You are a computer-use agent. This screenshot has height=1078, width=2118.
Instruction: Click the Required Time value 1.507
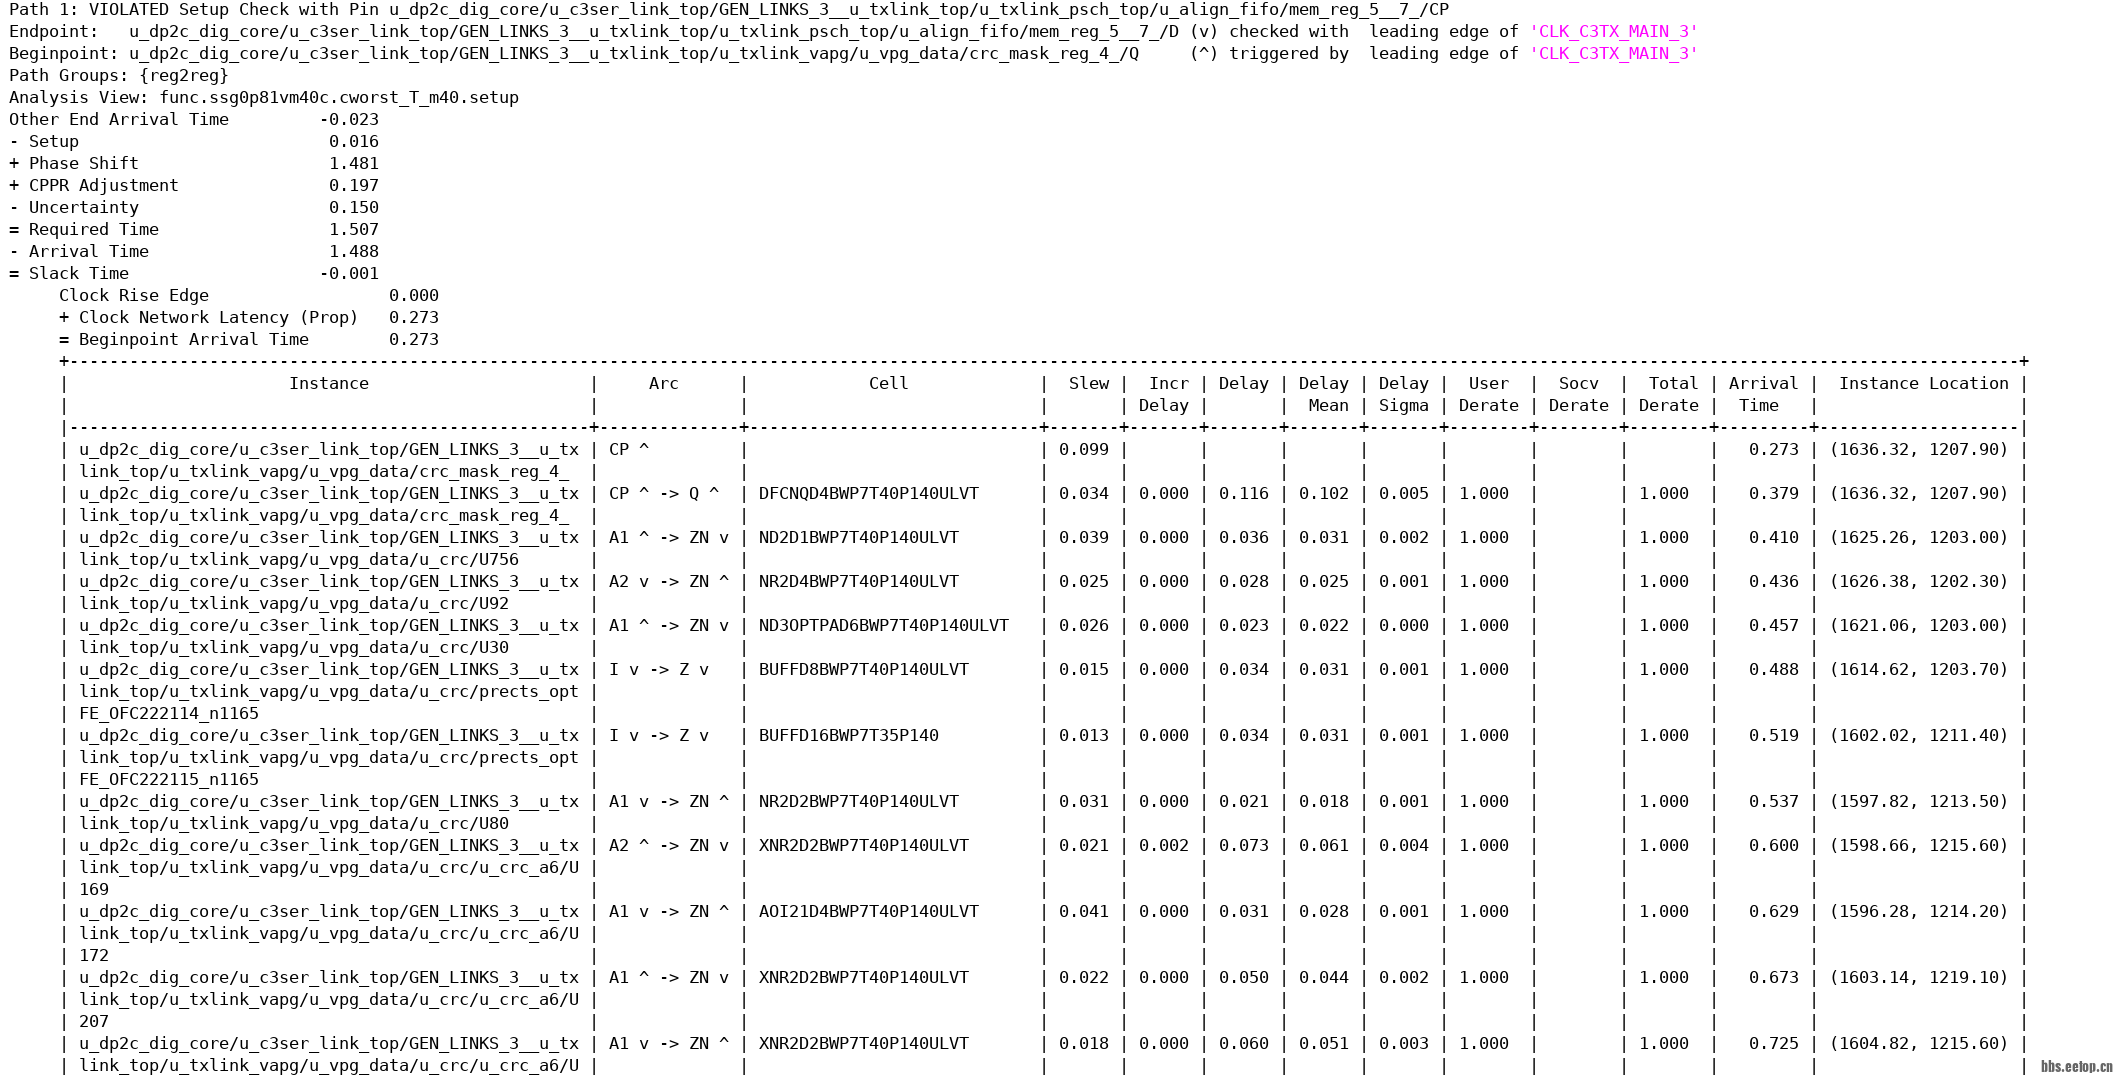[x=353, y=230]
